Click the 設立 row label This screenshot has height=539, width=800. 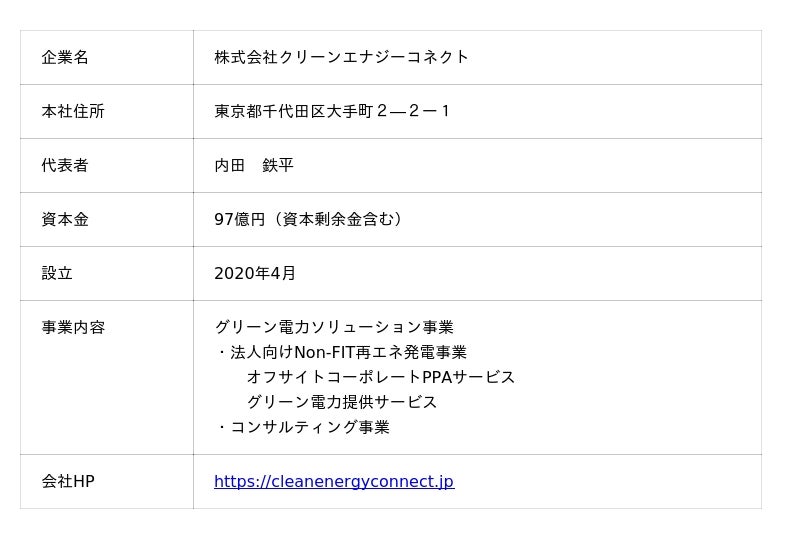57,274
